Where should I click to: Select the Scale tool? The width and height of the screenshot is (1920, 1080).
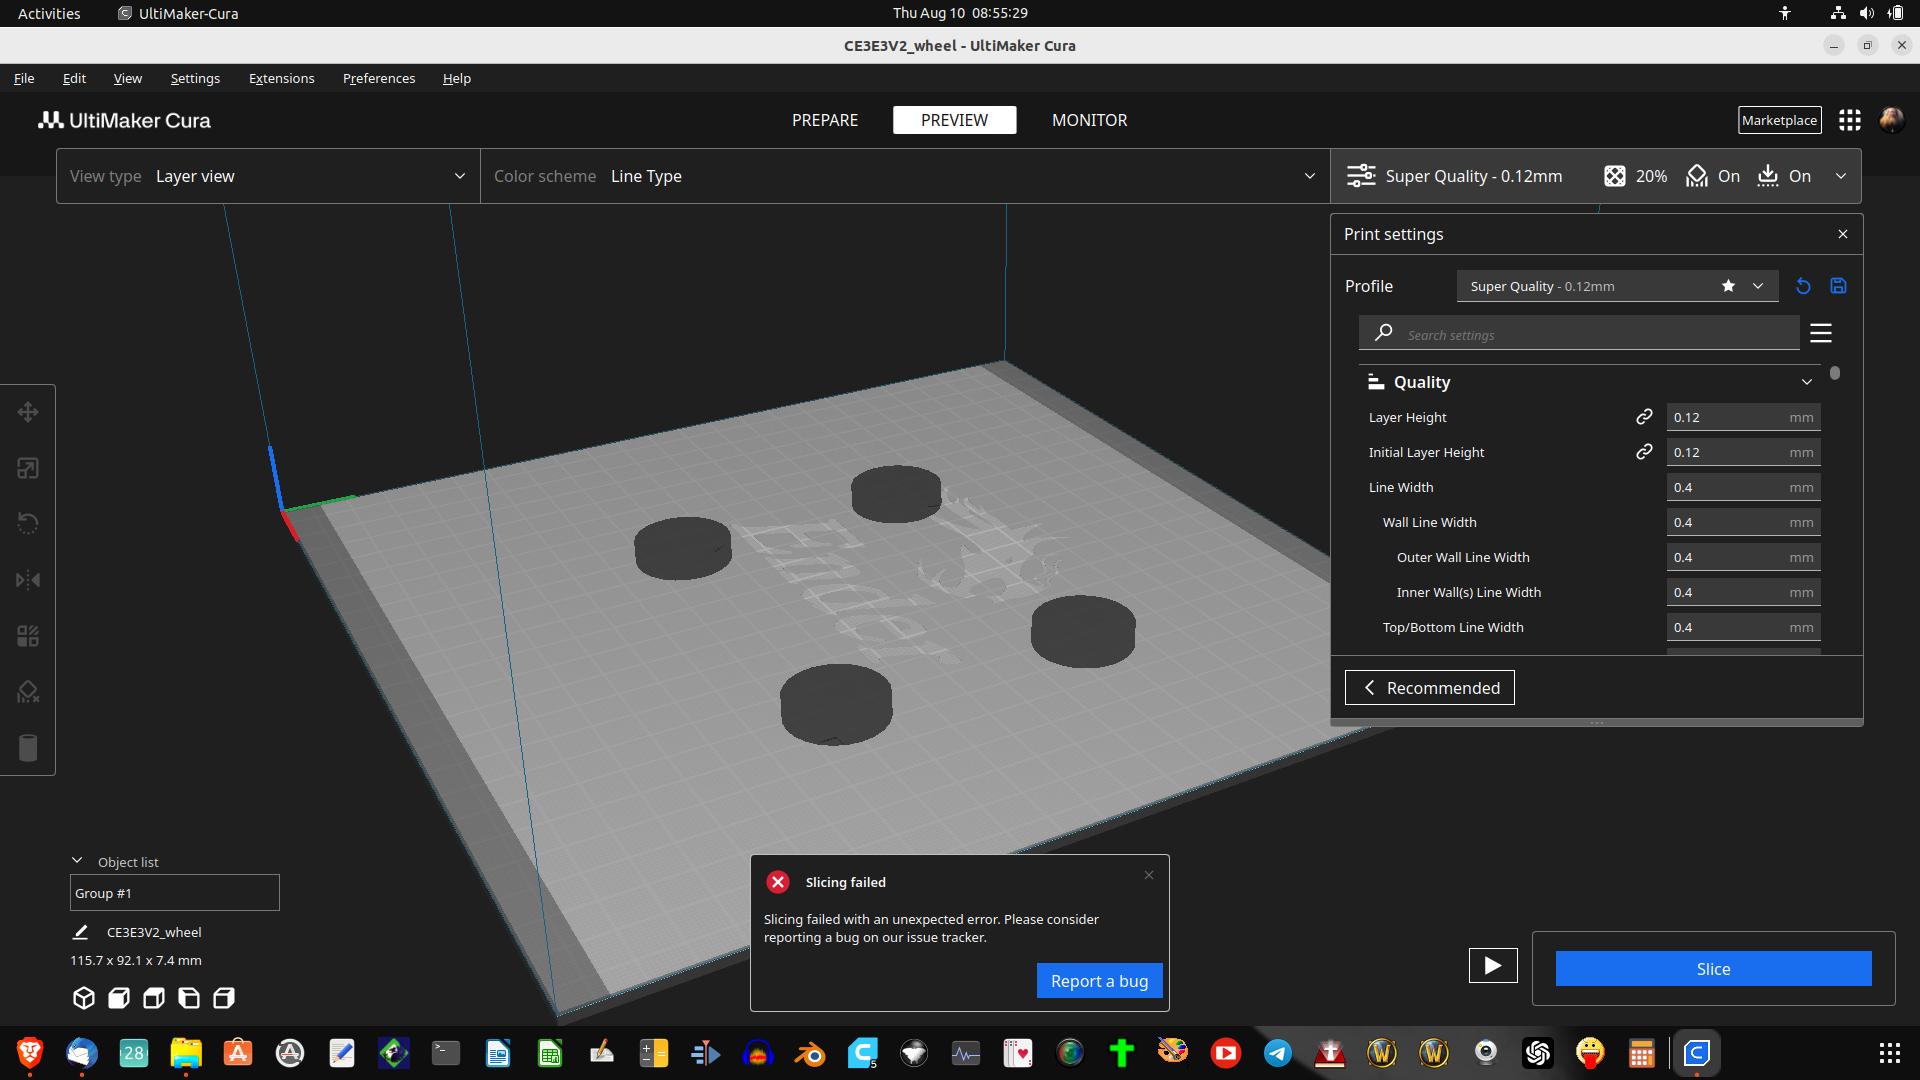(x=27, y=467)
